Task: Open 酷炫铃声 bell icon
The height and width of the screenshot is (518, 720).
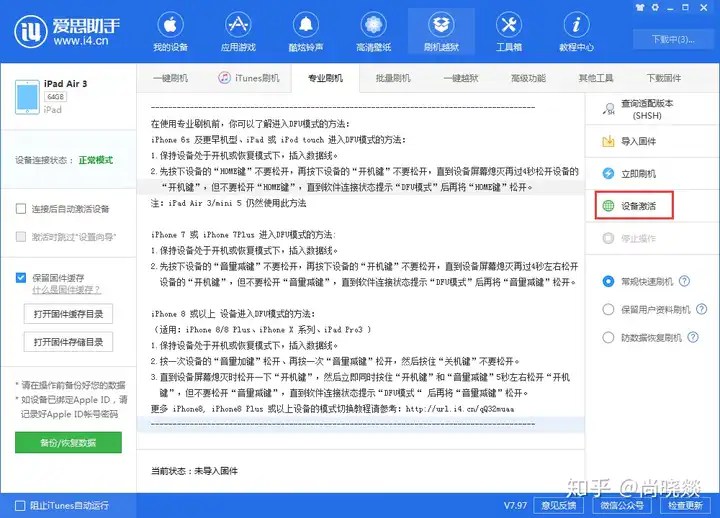Action: pyautogui.click(x=306, y=25)
